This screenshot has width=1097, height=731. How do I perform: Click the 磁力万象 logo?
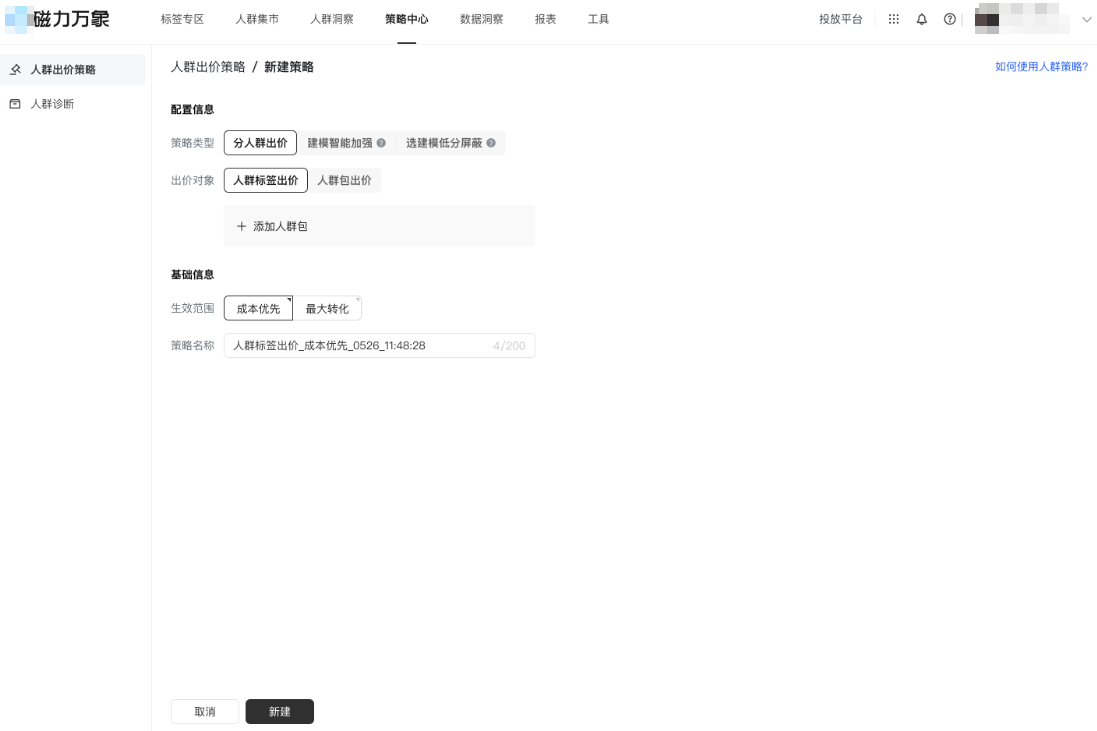pos(57,19)
